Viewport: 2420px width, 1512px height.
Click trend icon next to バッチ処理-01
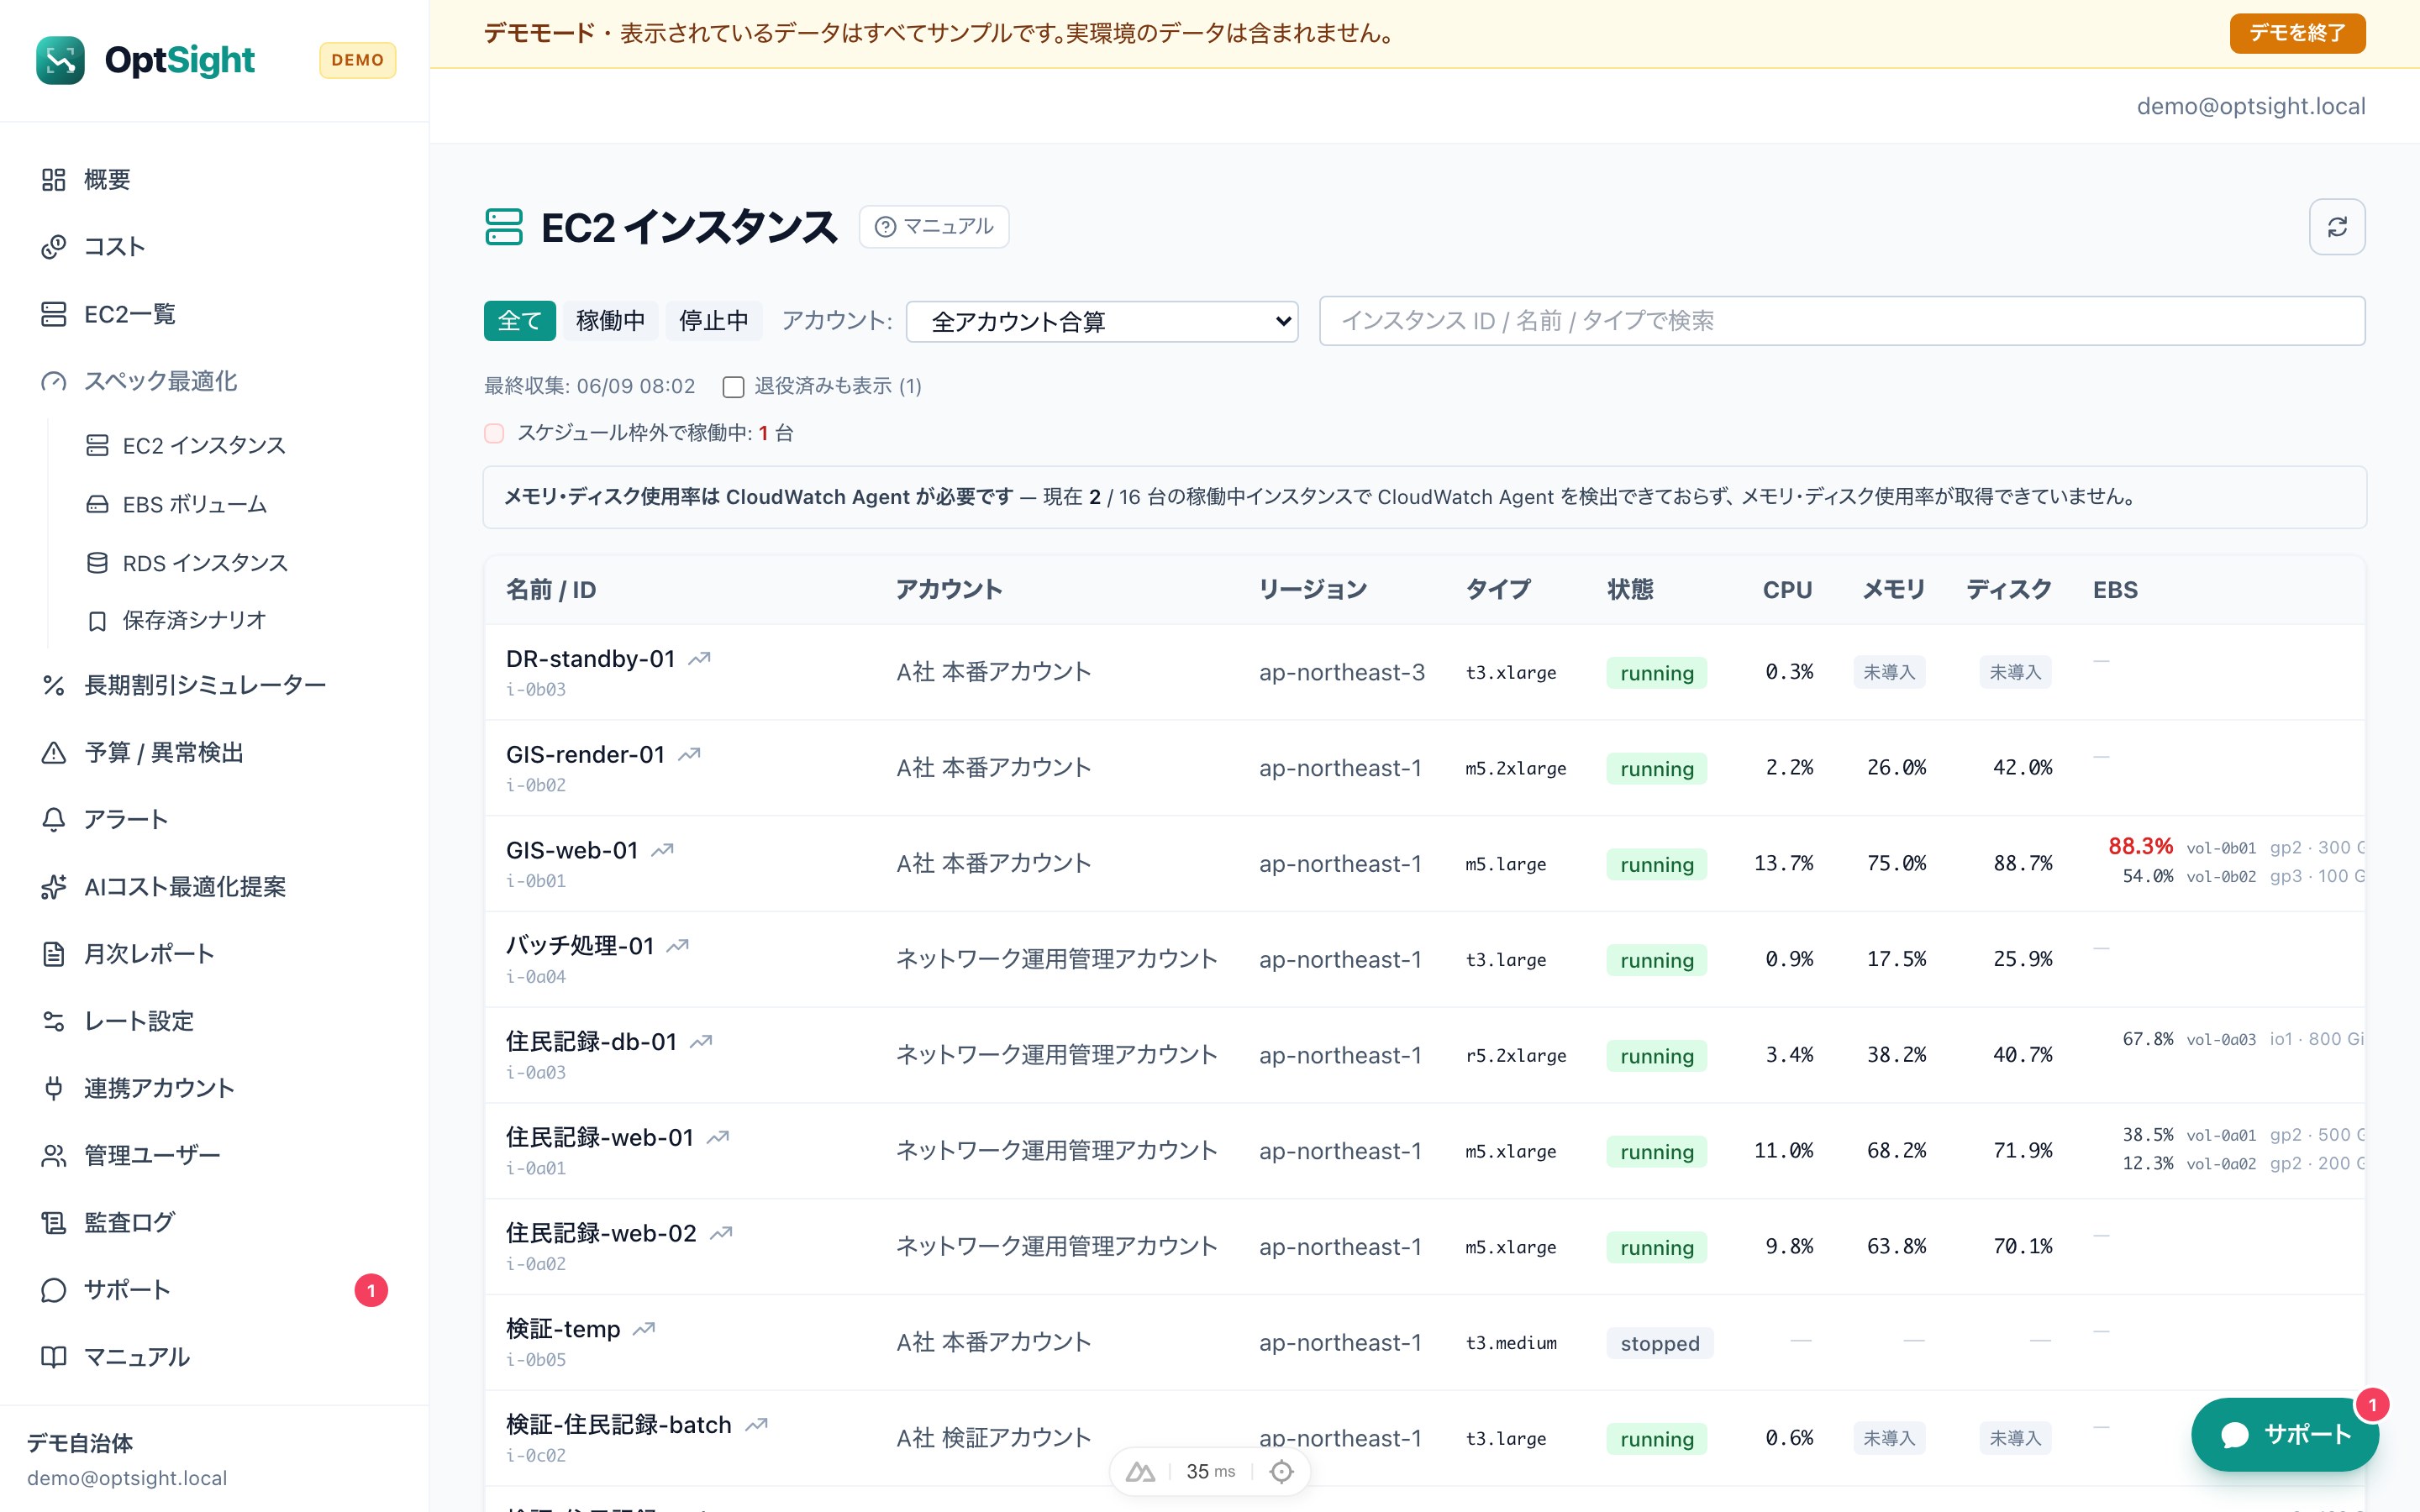[678, 946]
